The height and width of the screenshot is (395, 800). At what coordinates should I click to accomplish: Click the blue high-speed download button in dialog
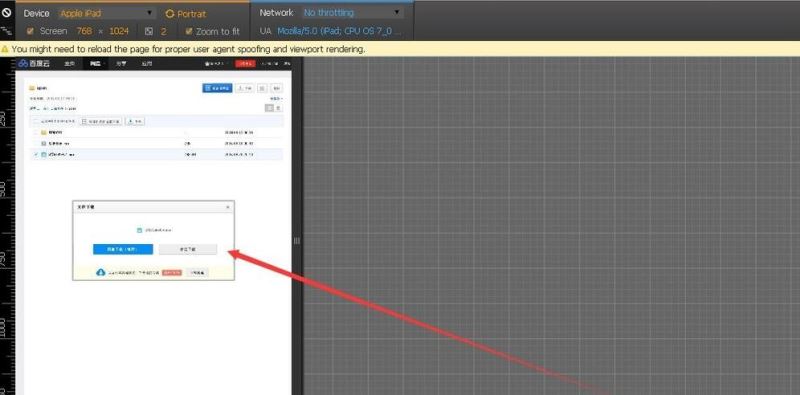click(x=123, y=249)
